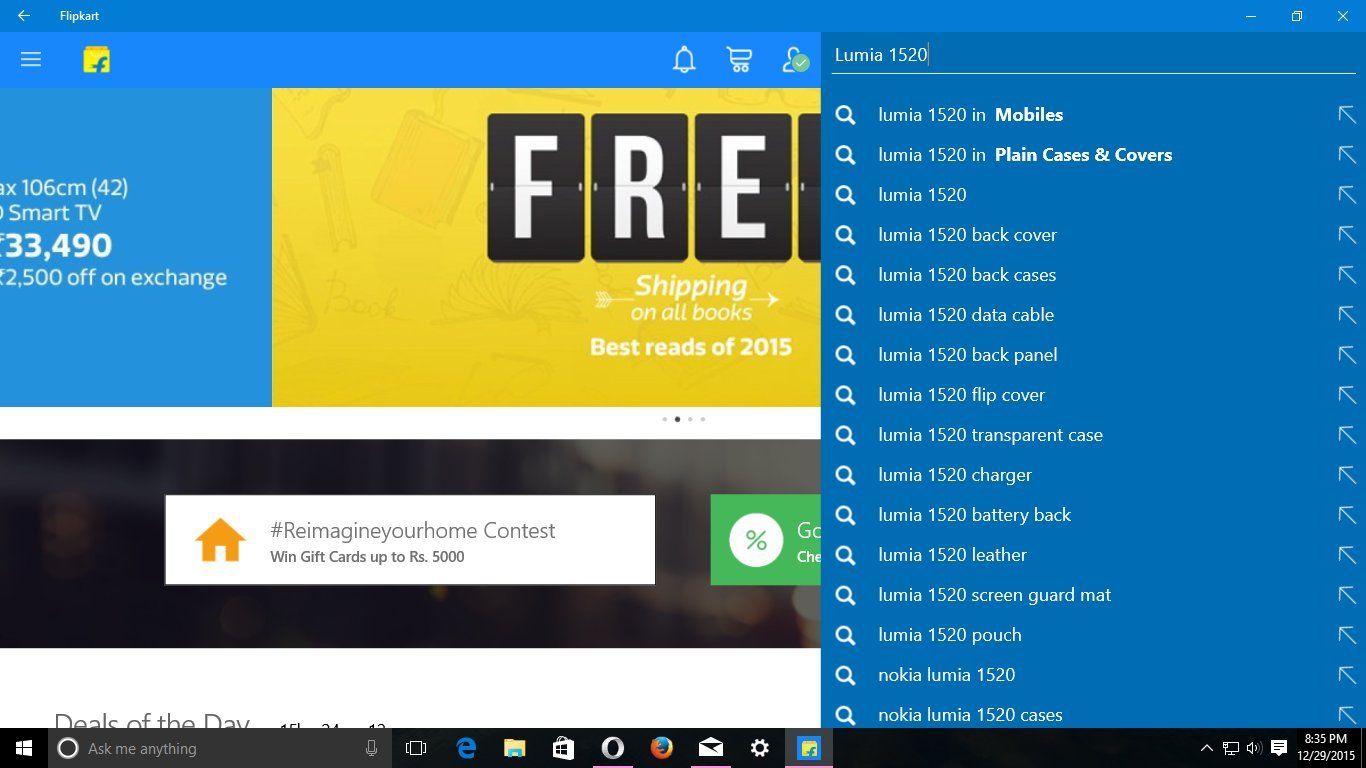
Task: Select the third banner carousel dot
Action: click(x=690, y=419)
